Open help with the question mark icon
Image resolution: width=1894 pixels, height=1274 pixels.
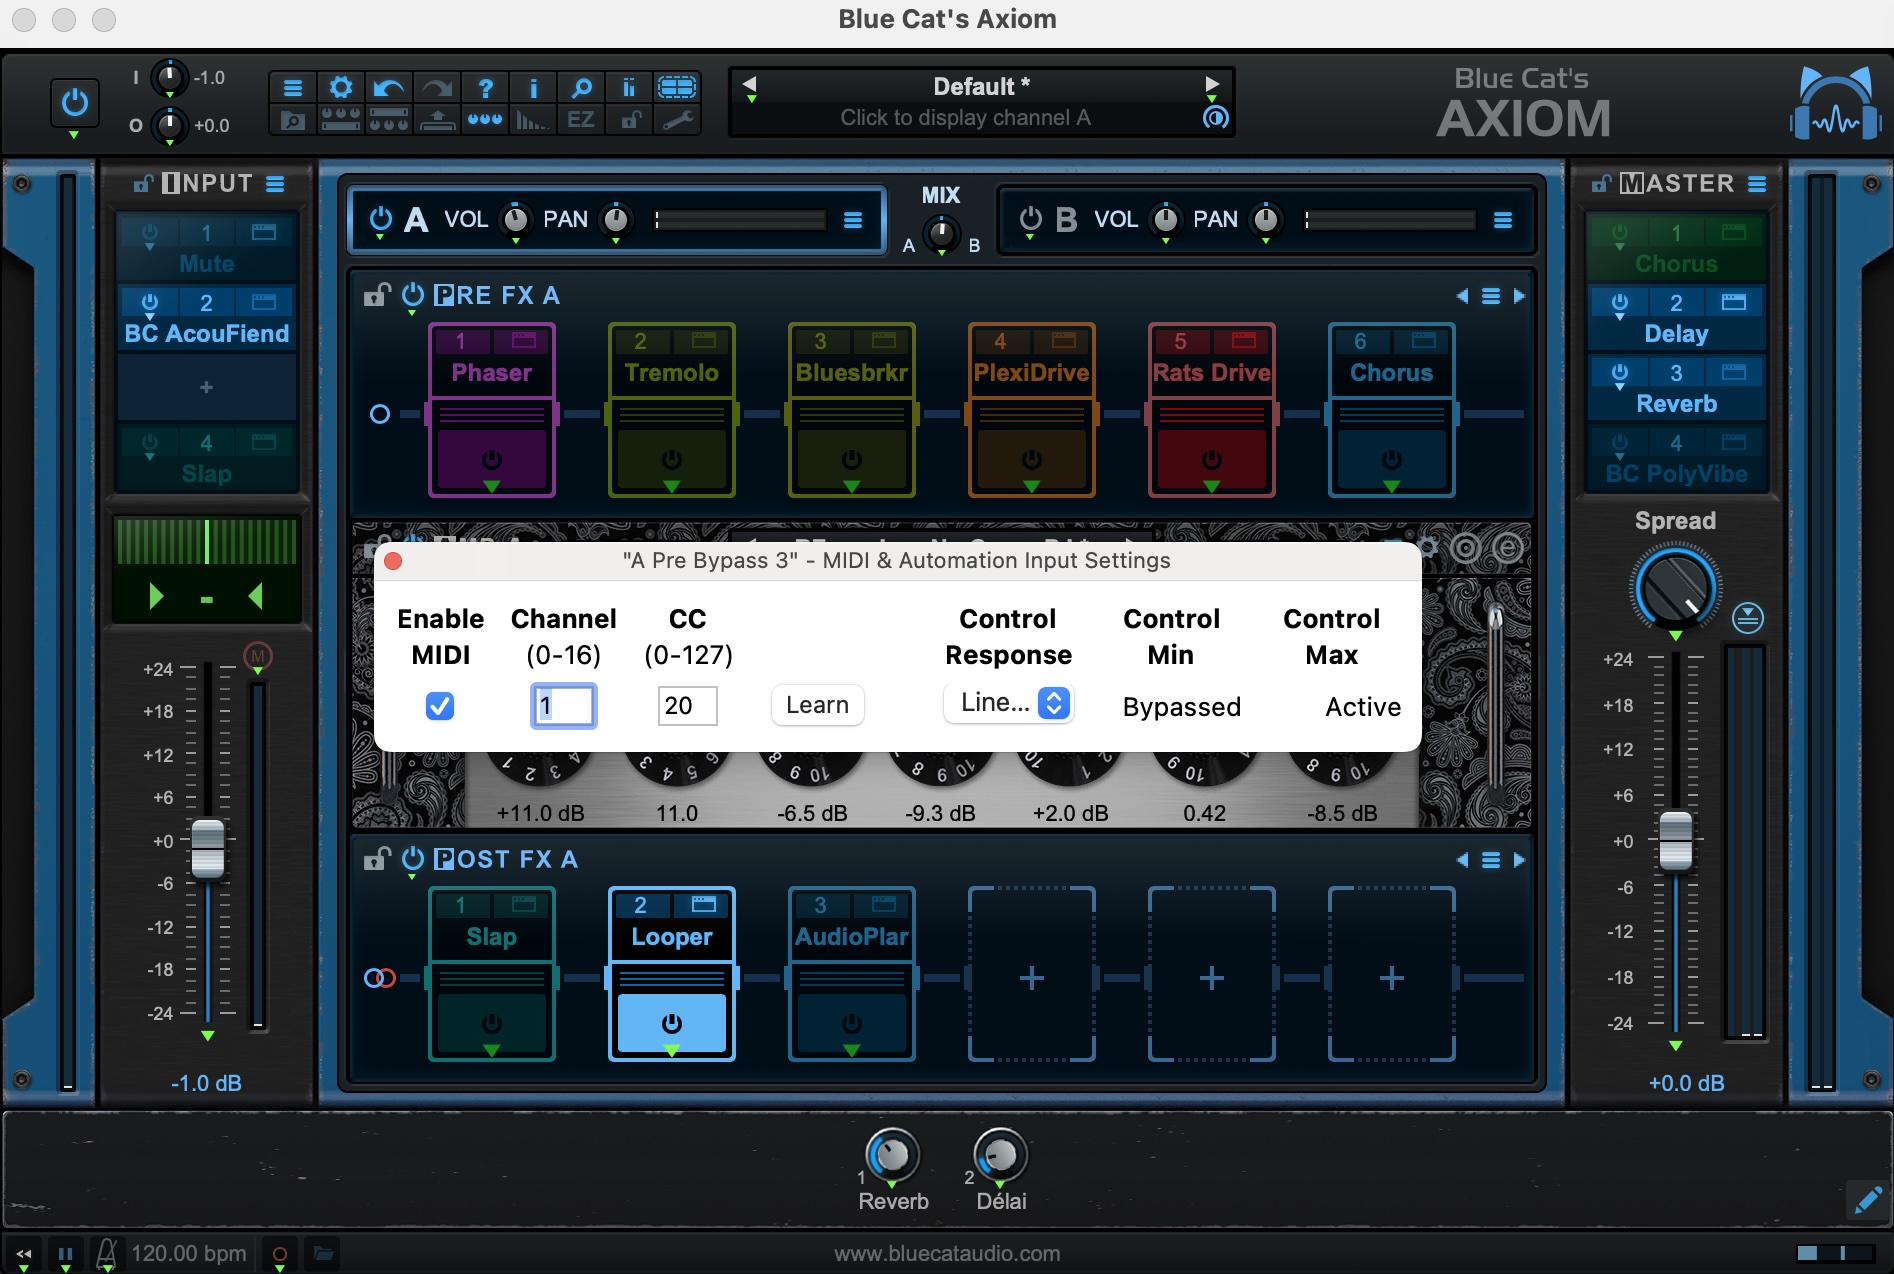pos(485,88)
